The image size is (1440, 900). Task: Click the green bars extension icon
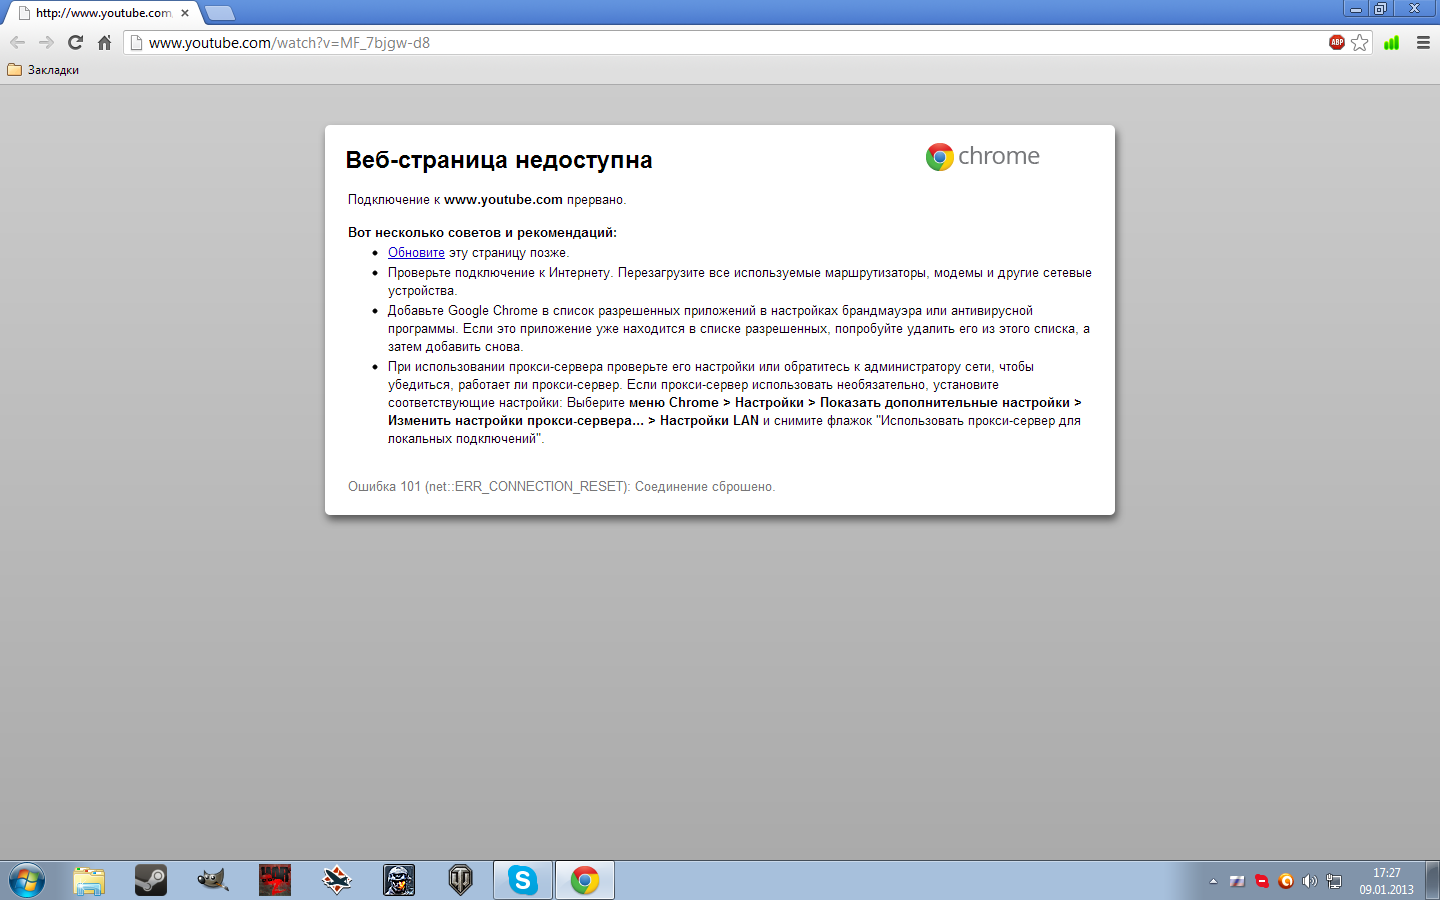[x=1391, y=42]
